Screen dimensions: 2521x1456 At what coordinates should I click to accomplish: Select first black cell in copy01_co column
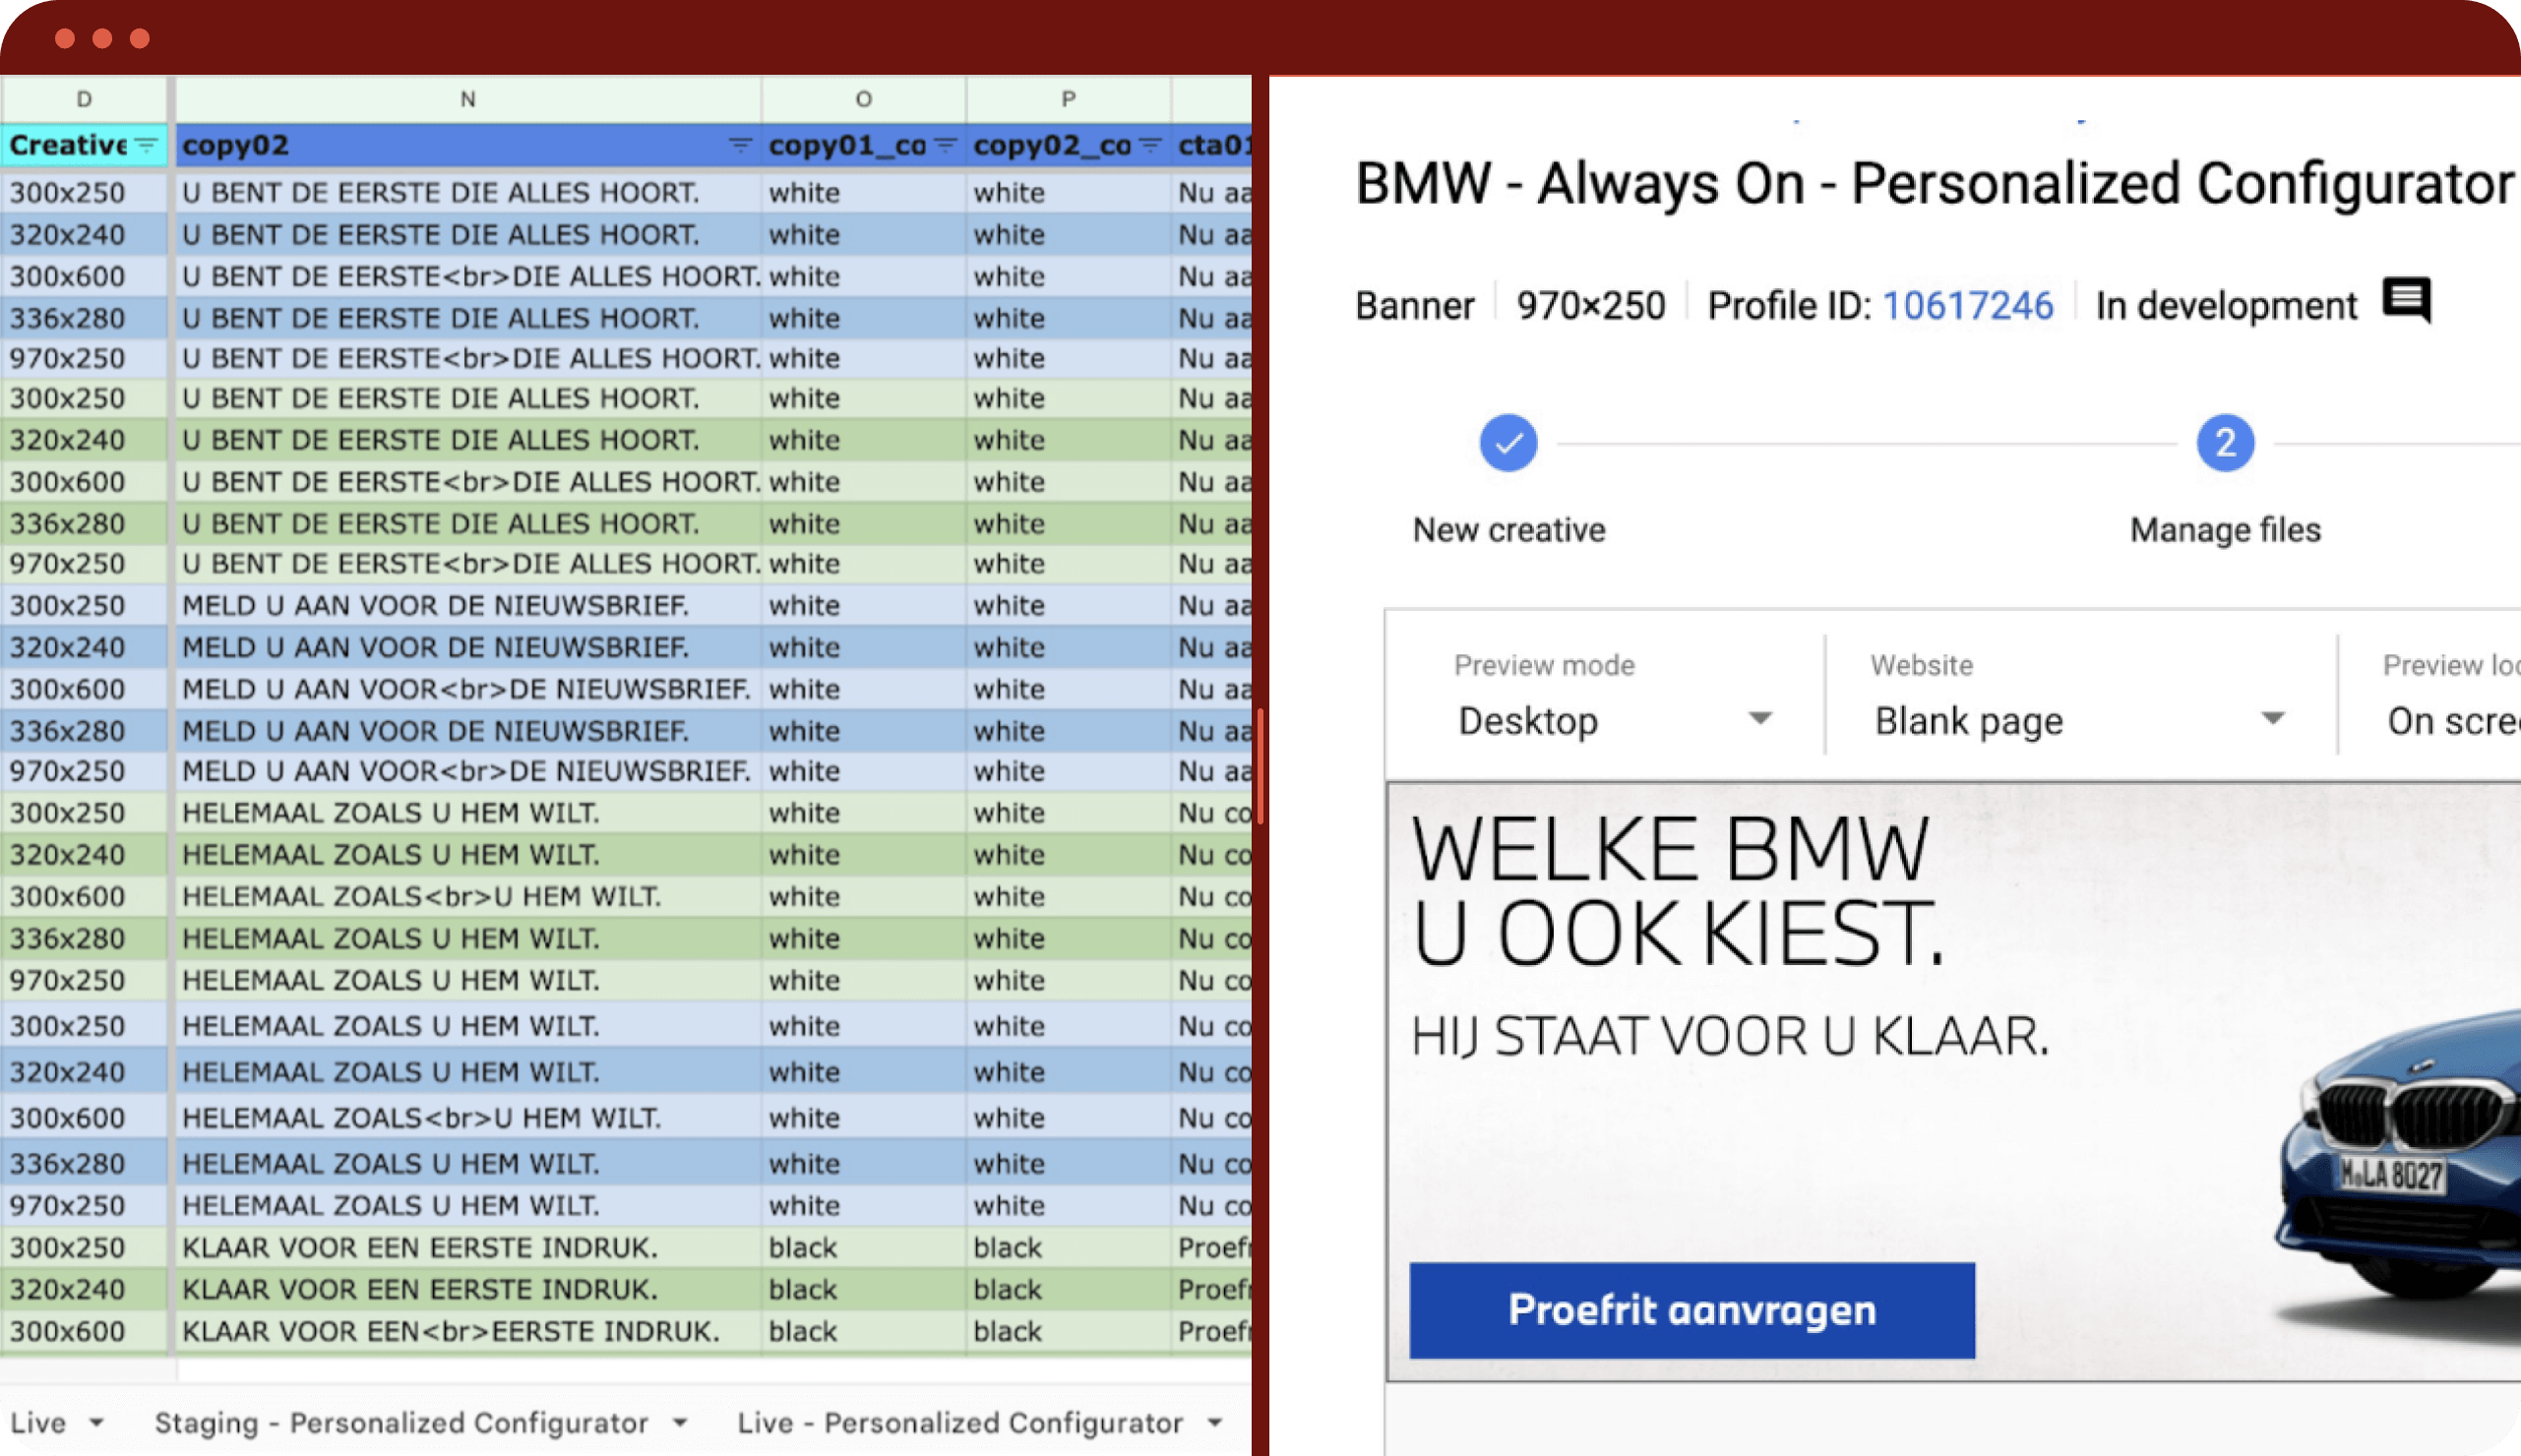(863, 1247)
